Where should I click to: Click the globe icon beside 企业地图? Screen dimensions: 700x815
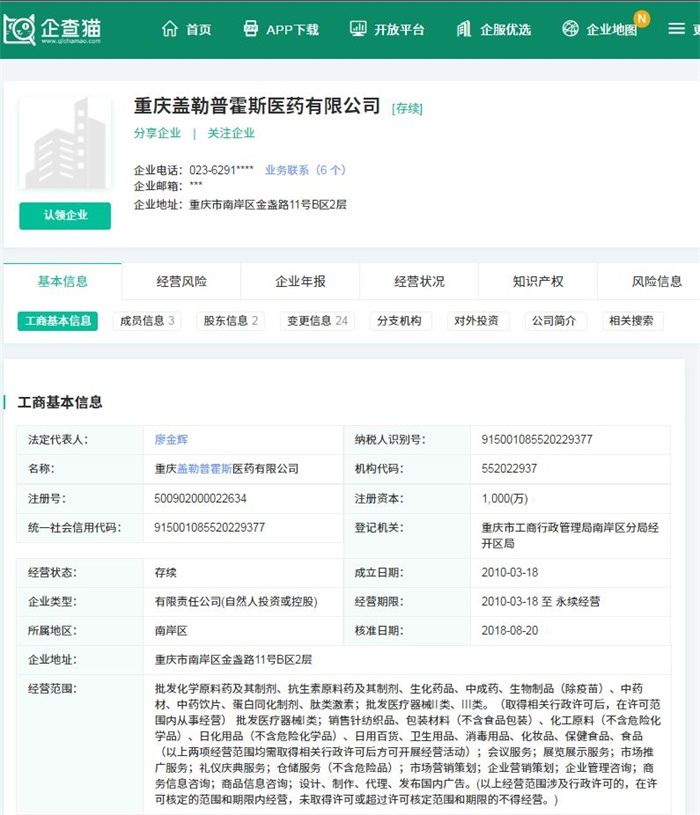[x=570, y=29]
